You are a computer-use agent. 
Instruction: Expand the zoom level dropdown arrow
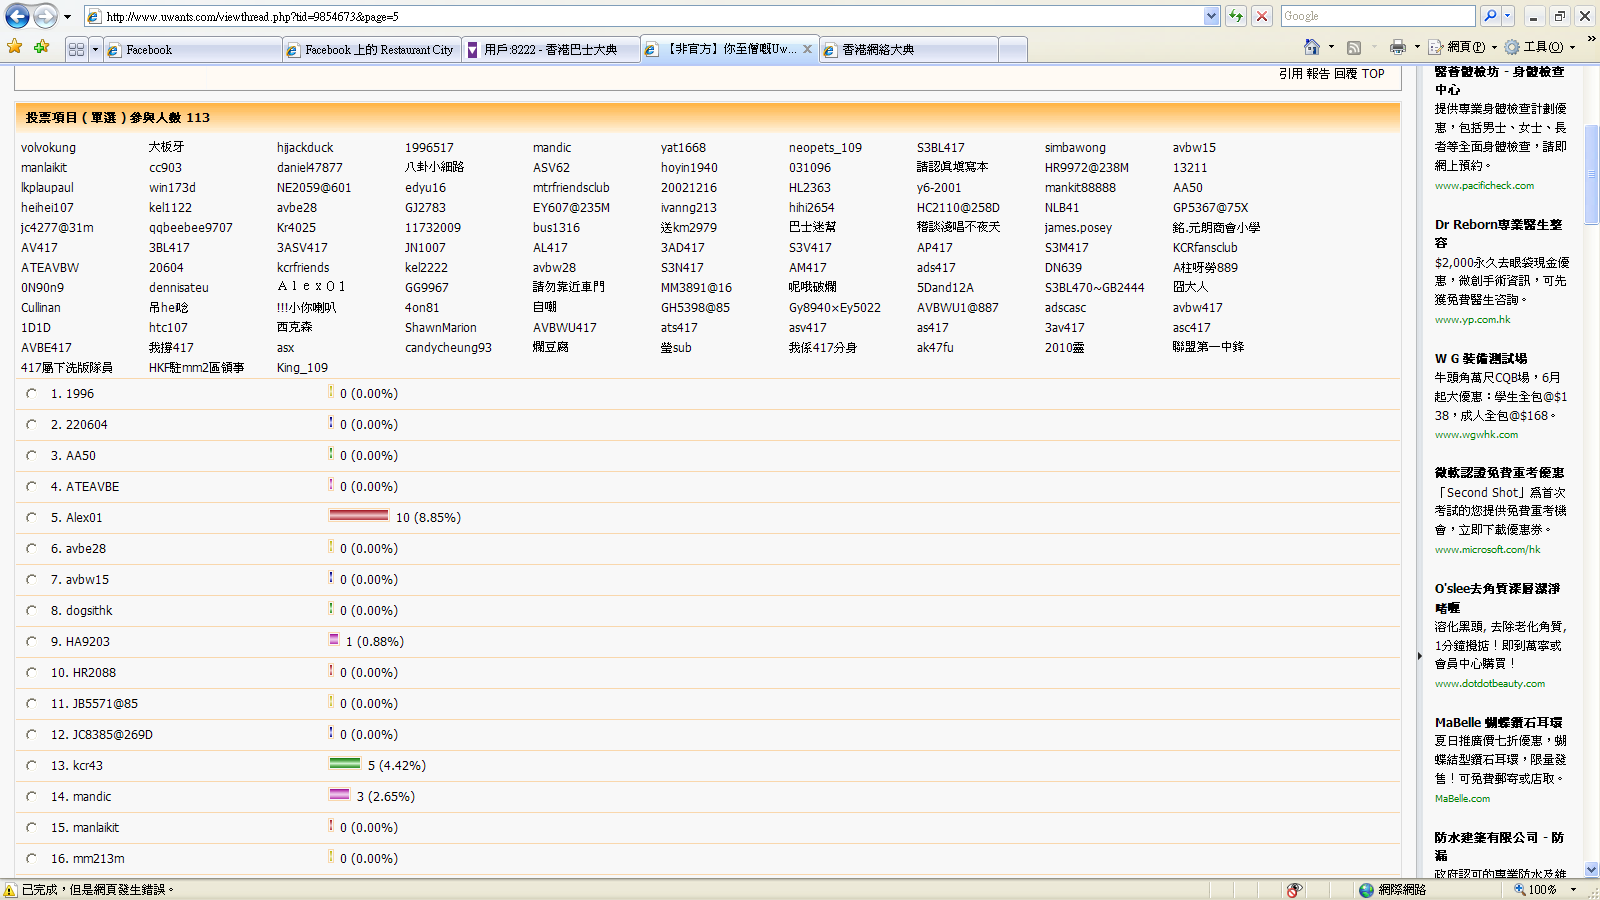click(1573, 889)
